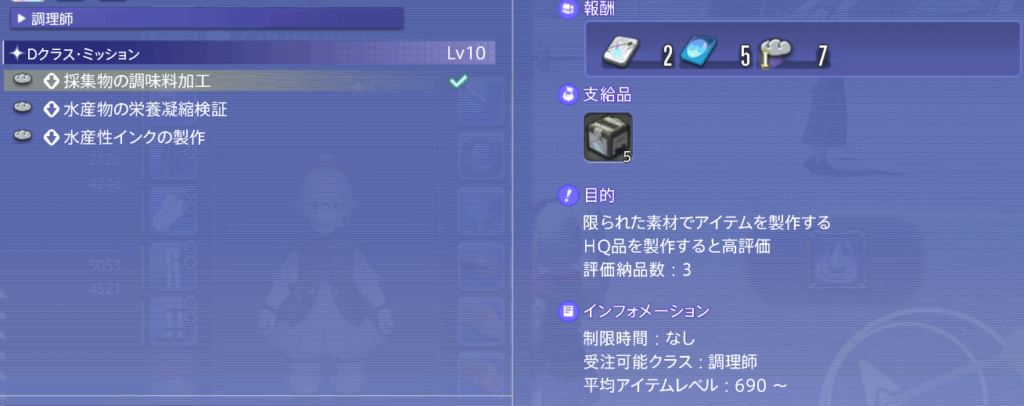Click the 報酬 section icon
The image size is (1024, 406).
tap(567, 8)
